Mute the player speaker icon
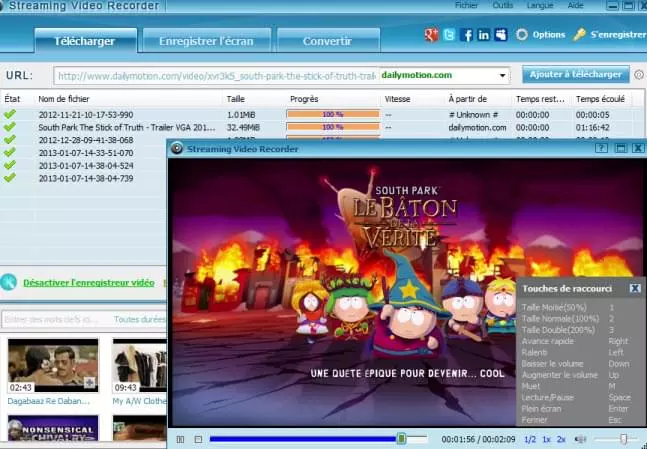Screen dimensions: 647x449 pos(581,440)
